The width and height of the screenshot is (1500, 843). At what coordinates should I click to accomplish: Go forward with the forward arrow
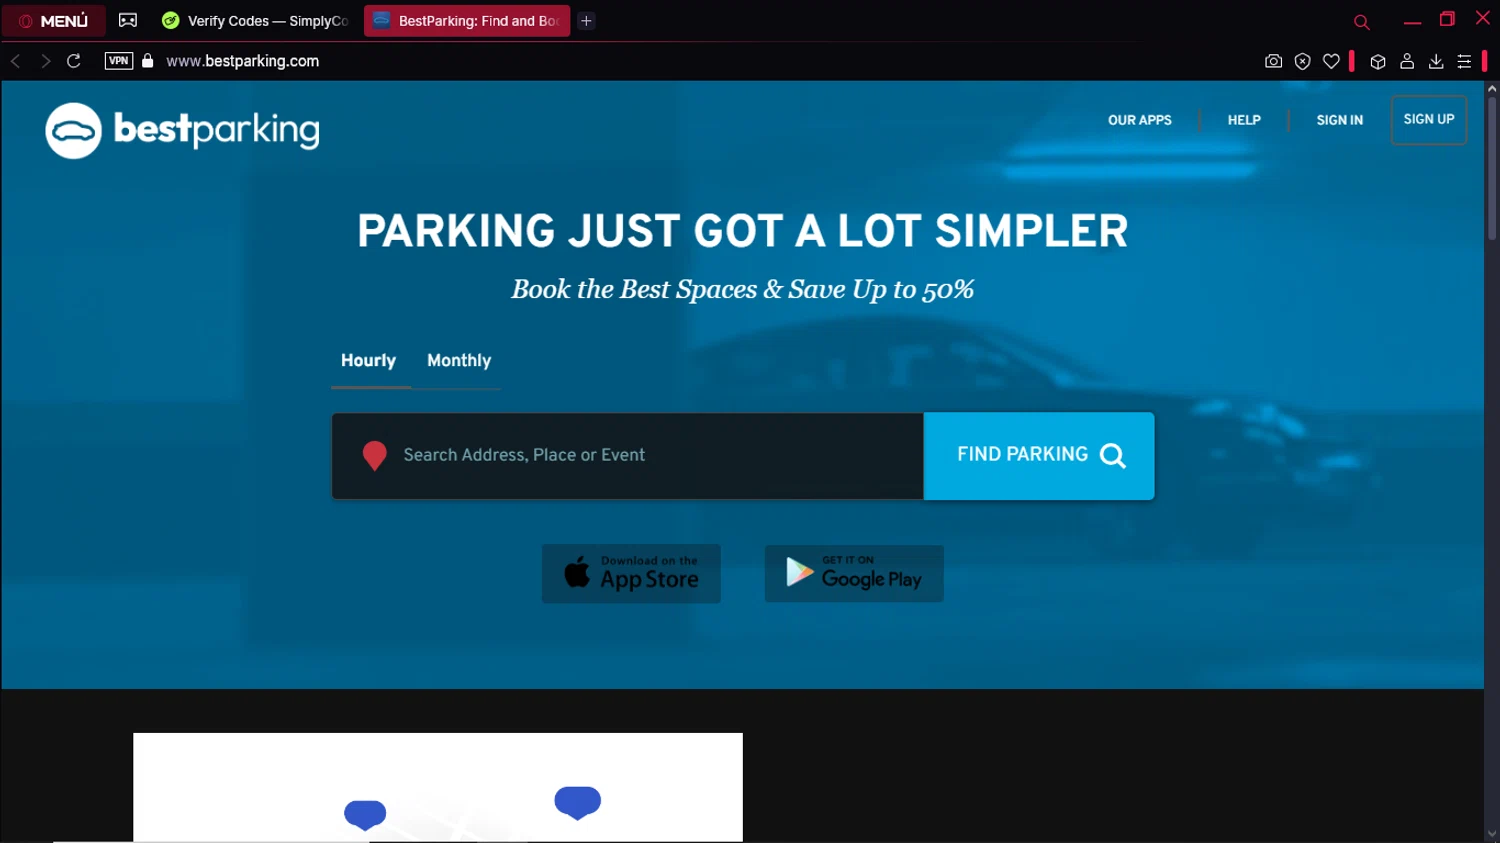(x=45, y=61)
